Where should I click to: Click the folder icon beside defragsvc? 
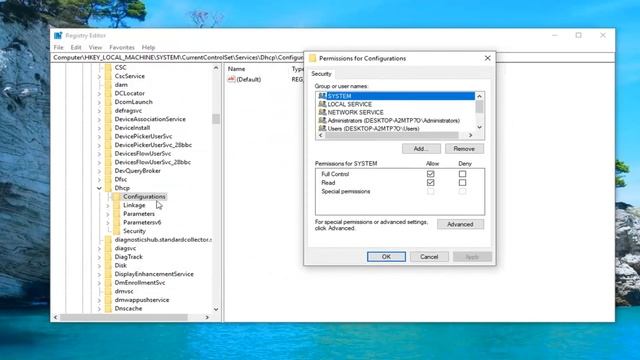(x=108, y=110)
